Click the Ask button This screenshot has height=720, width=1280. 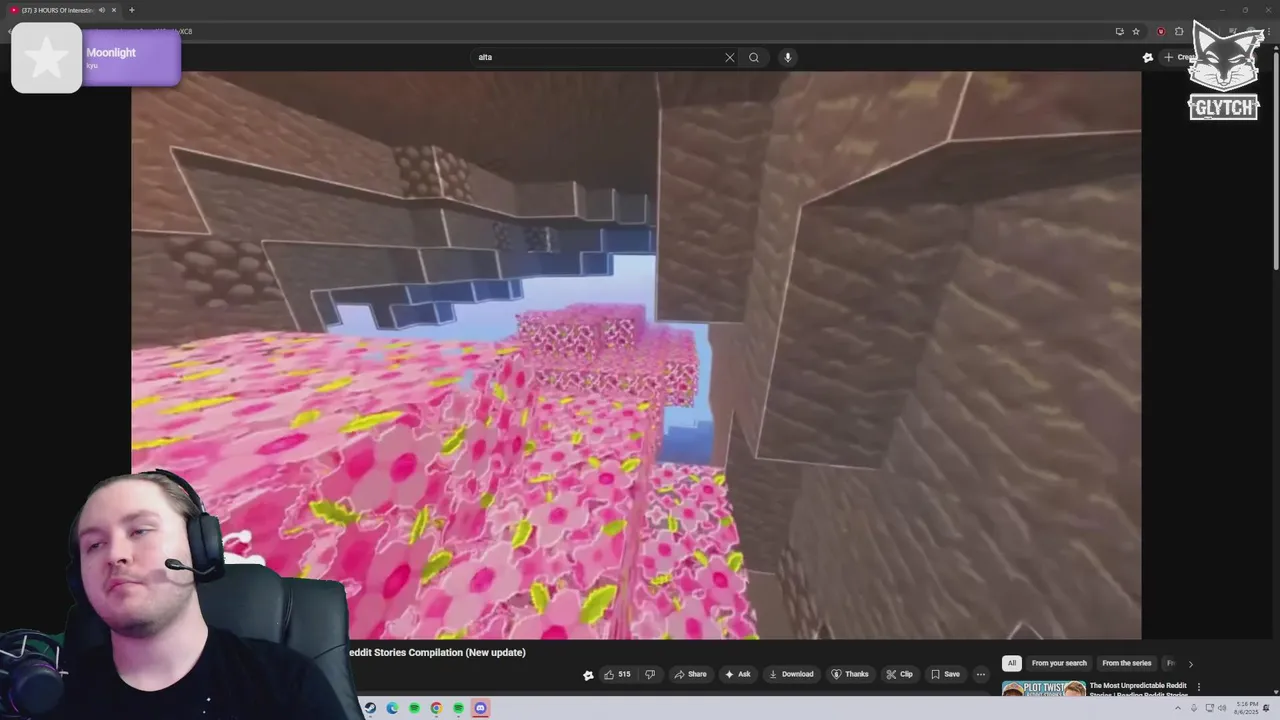pos(738,674)
